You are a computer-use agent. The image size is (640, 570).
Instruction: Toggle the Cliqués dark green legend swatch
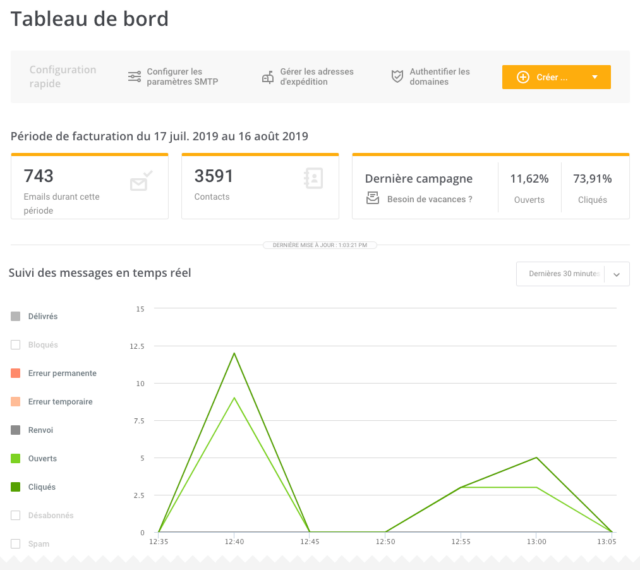coord(16,487)
